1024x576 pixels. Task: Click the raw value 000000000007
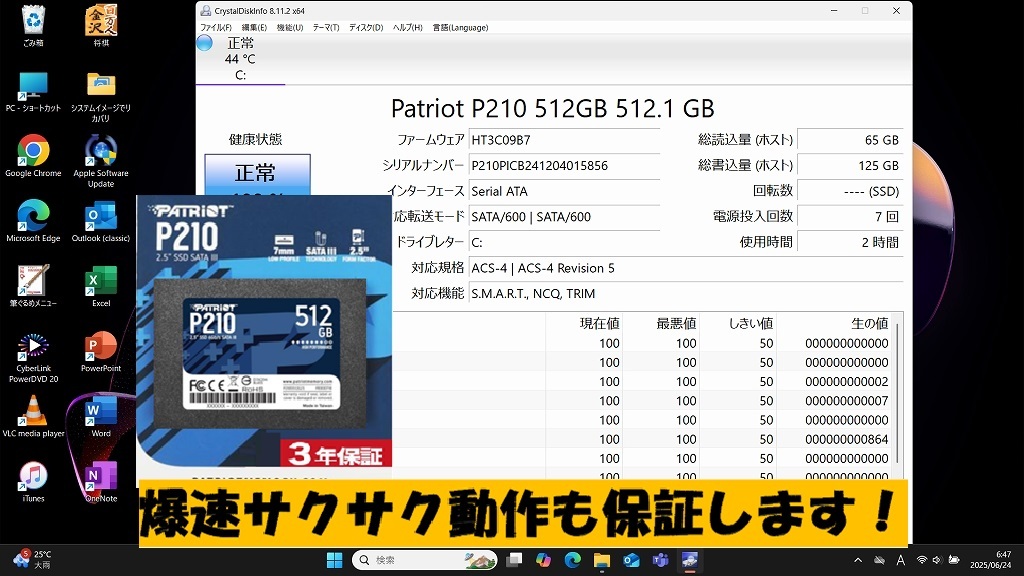(846, 401)
